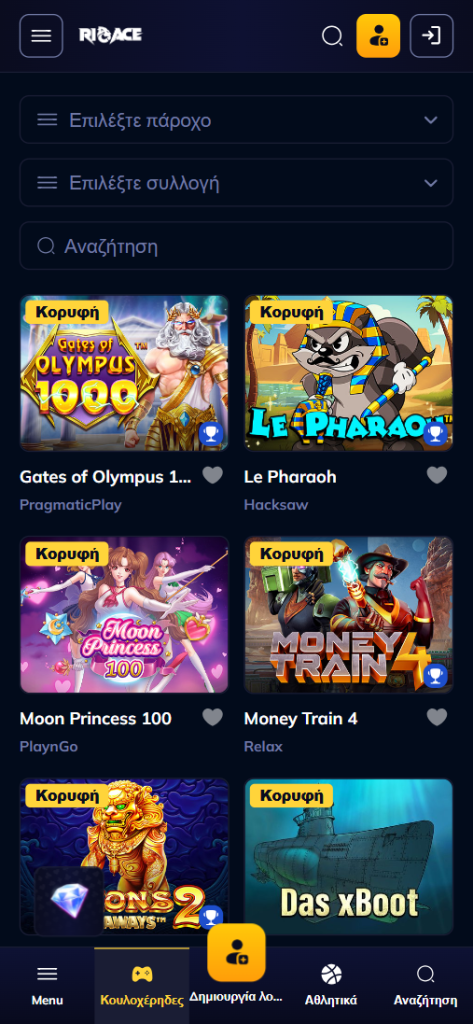
Task: Open the Das xBoot game thumbnail
Action: click(x=349, y=856)
